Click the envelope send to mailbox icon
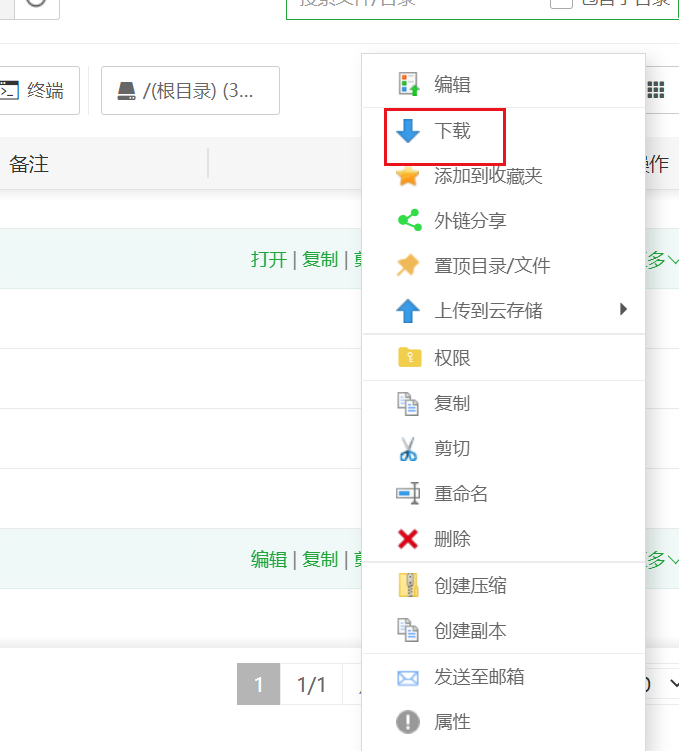The image size is (679, 751). (x=408, y=677)
